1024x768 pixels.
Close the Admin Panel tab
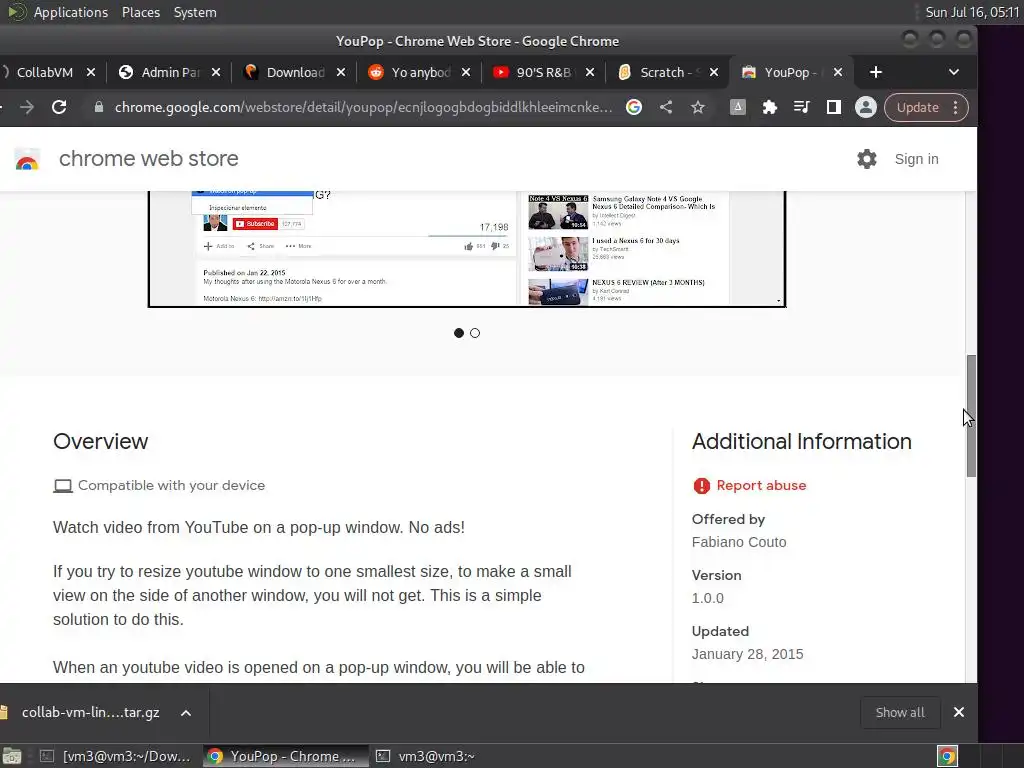216,72
